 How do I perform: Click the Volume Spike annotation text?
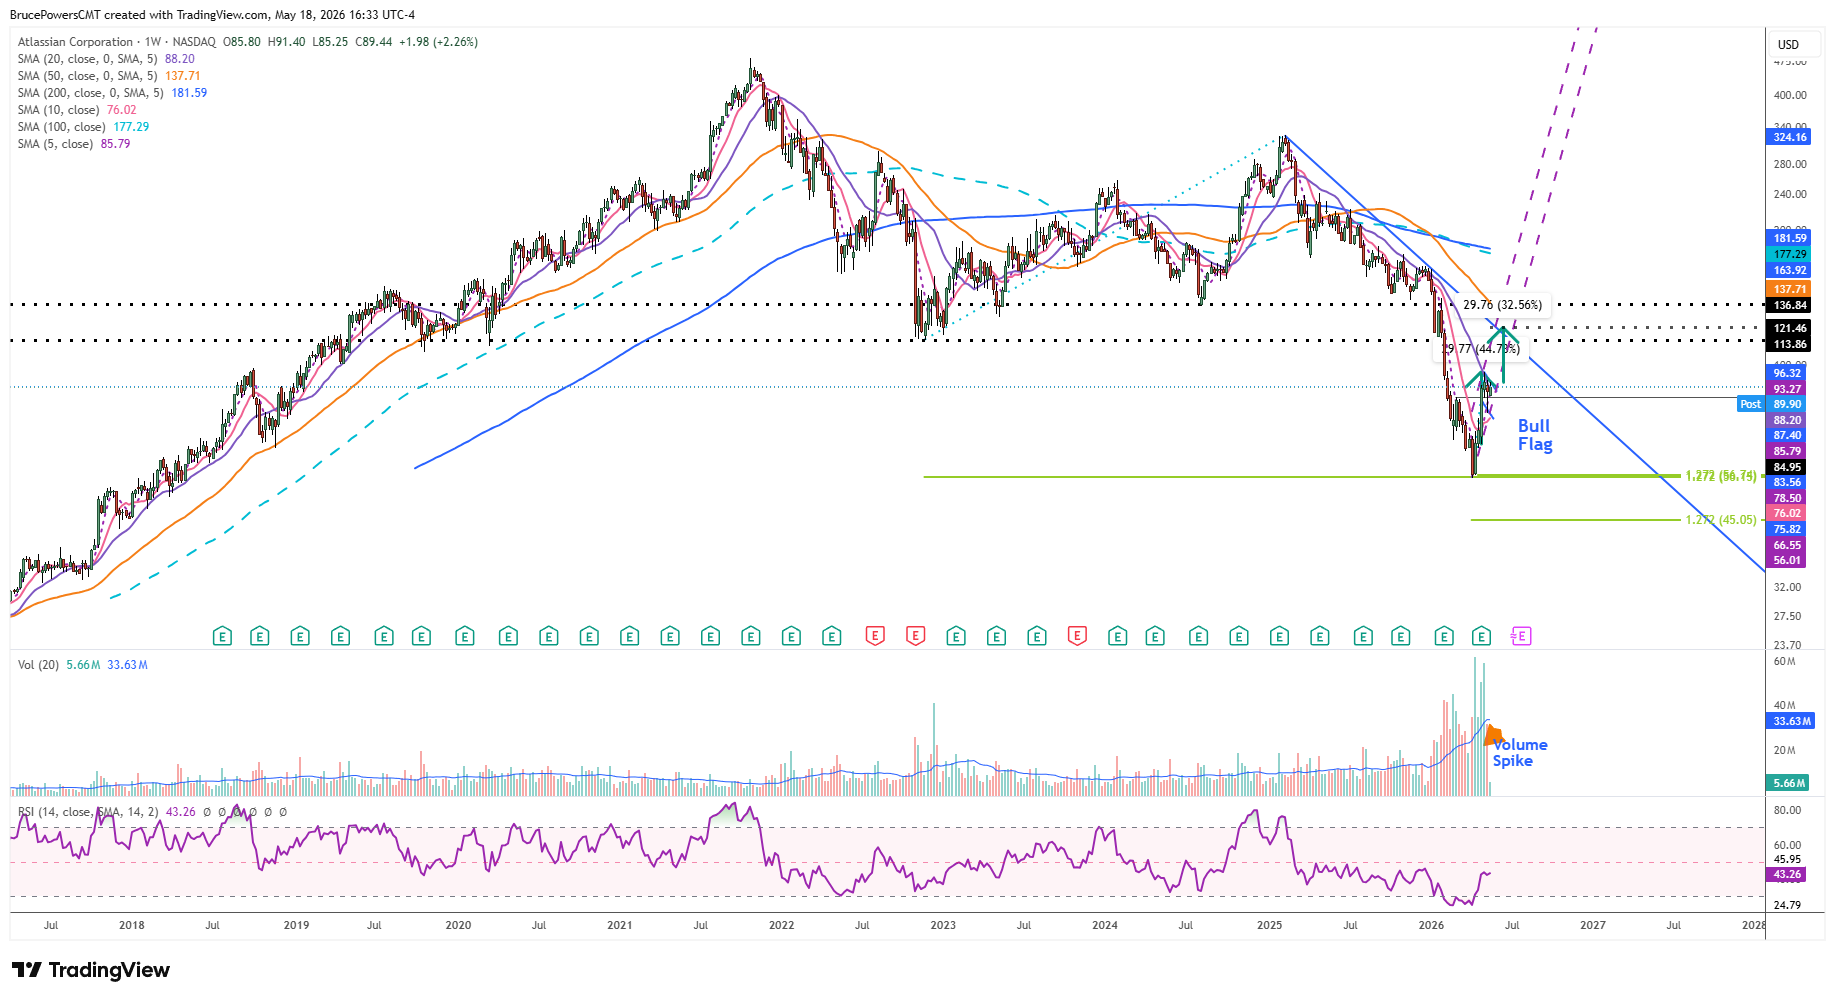point(1520,753)
